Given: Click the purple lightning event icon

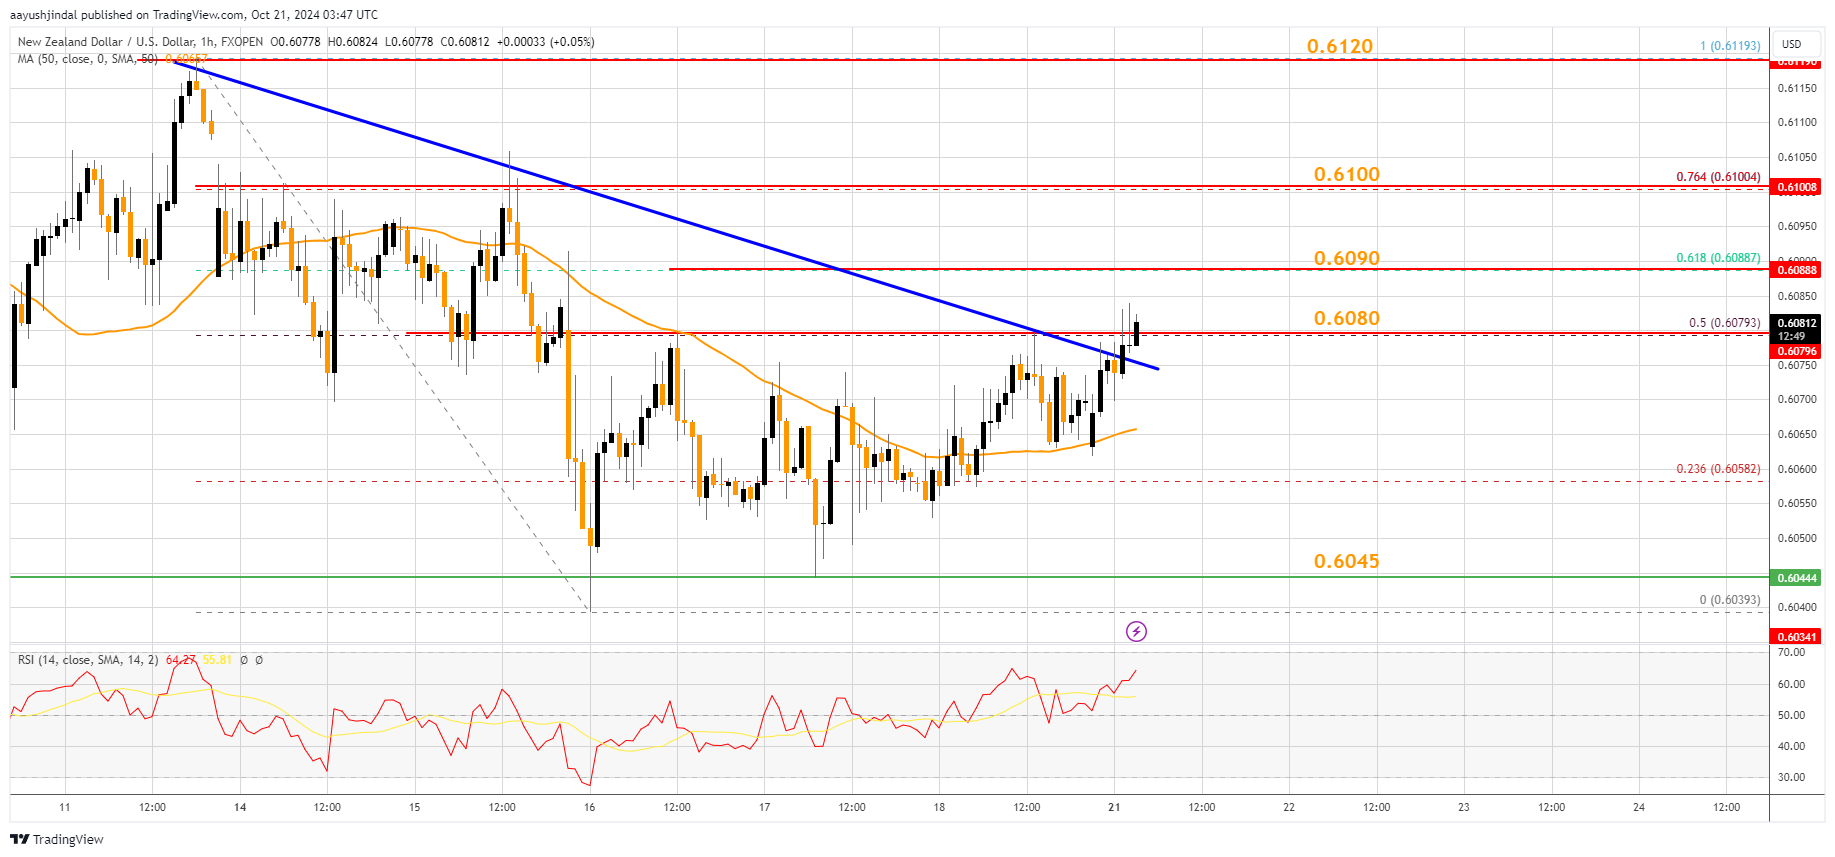Looking at the screenshot, I should tap(1136, 631).
